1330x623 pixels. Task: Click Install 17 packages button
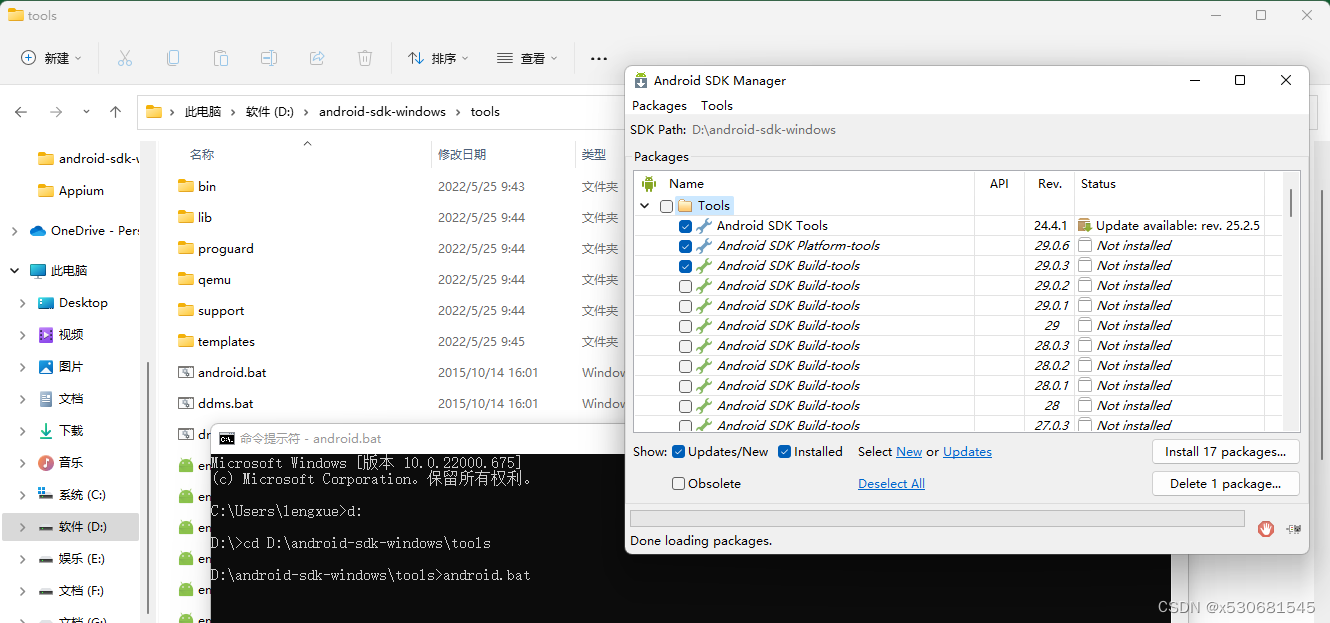coord(1225,452)
